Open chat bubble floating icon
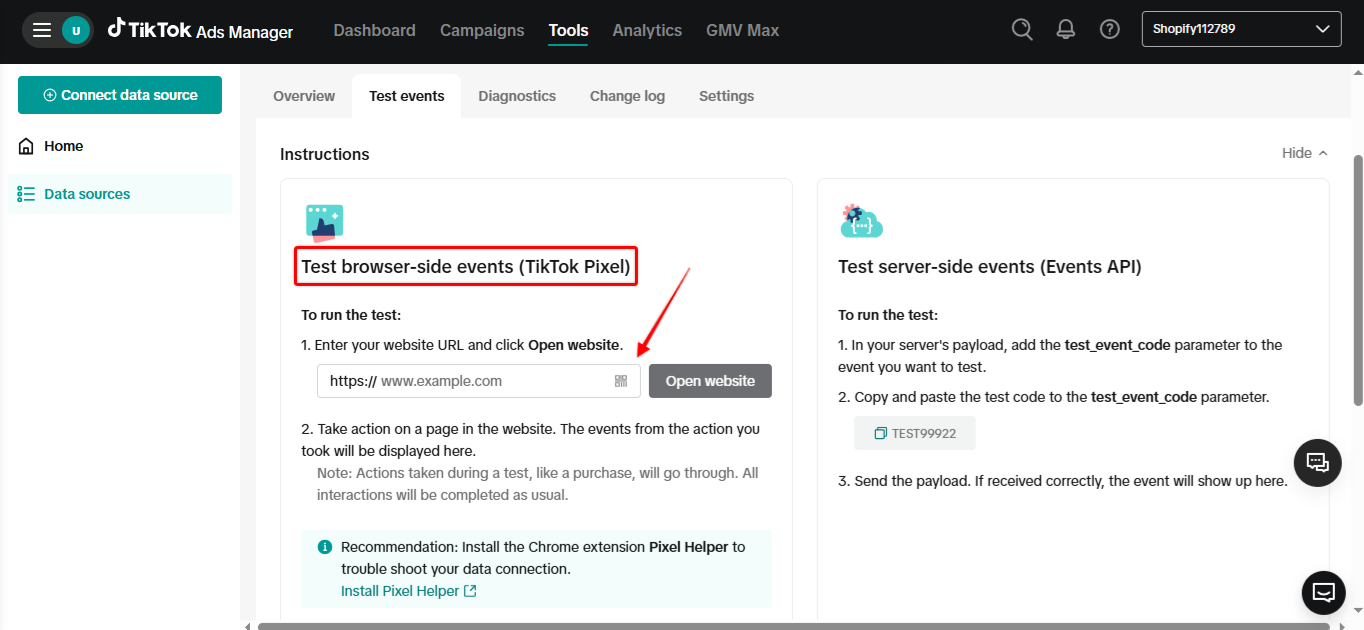 point(1318,462)
